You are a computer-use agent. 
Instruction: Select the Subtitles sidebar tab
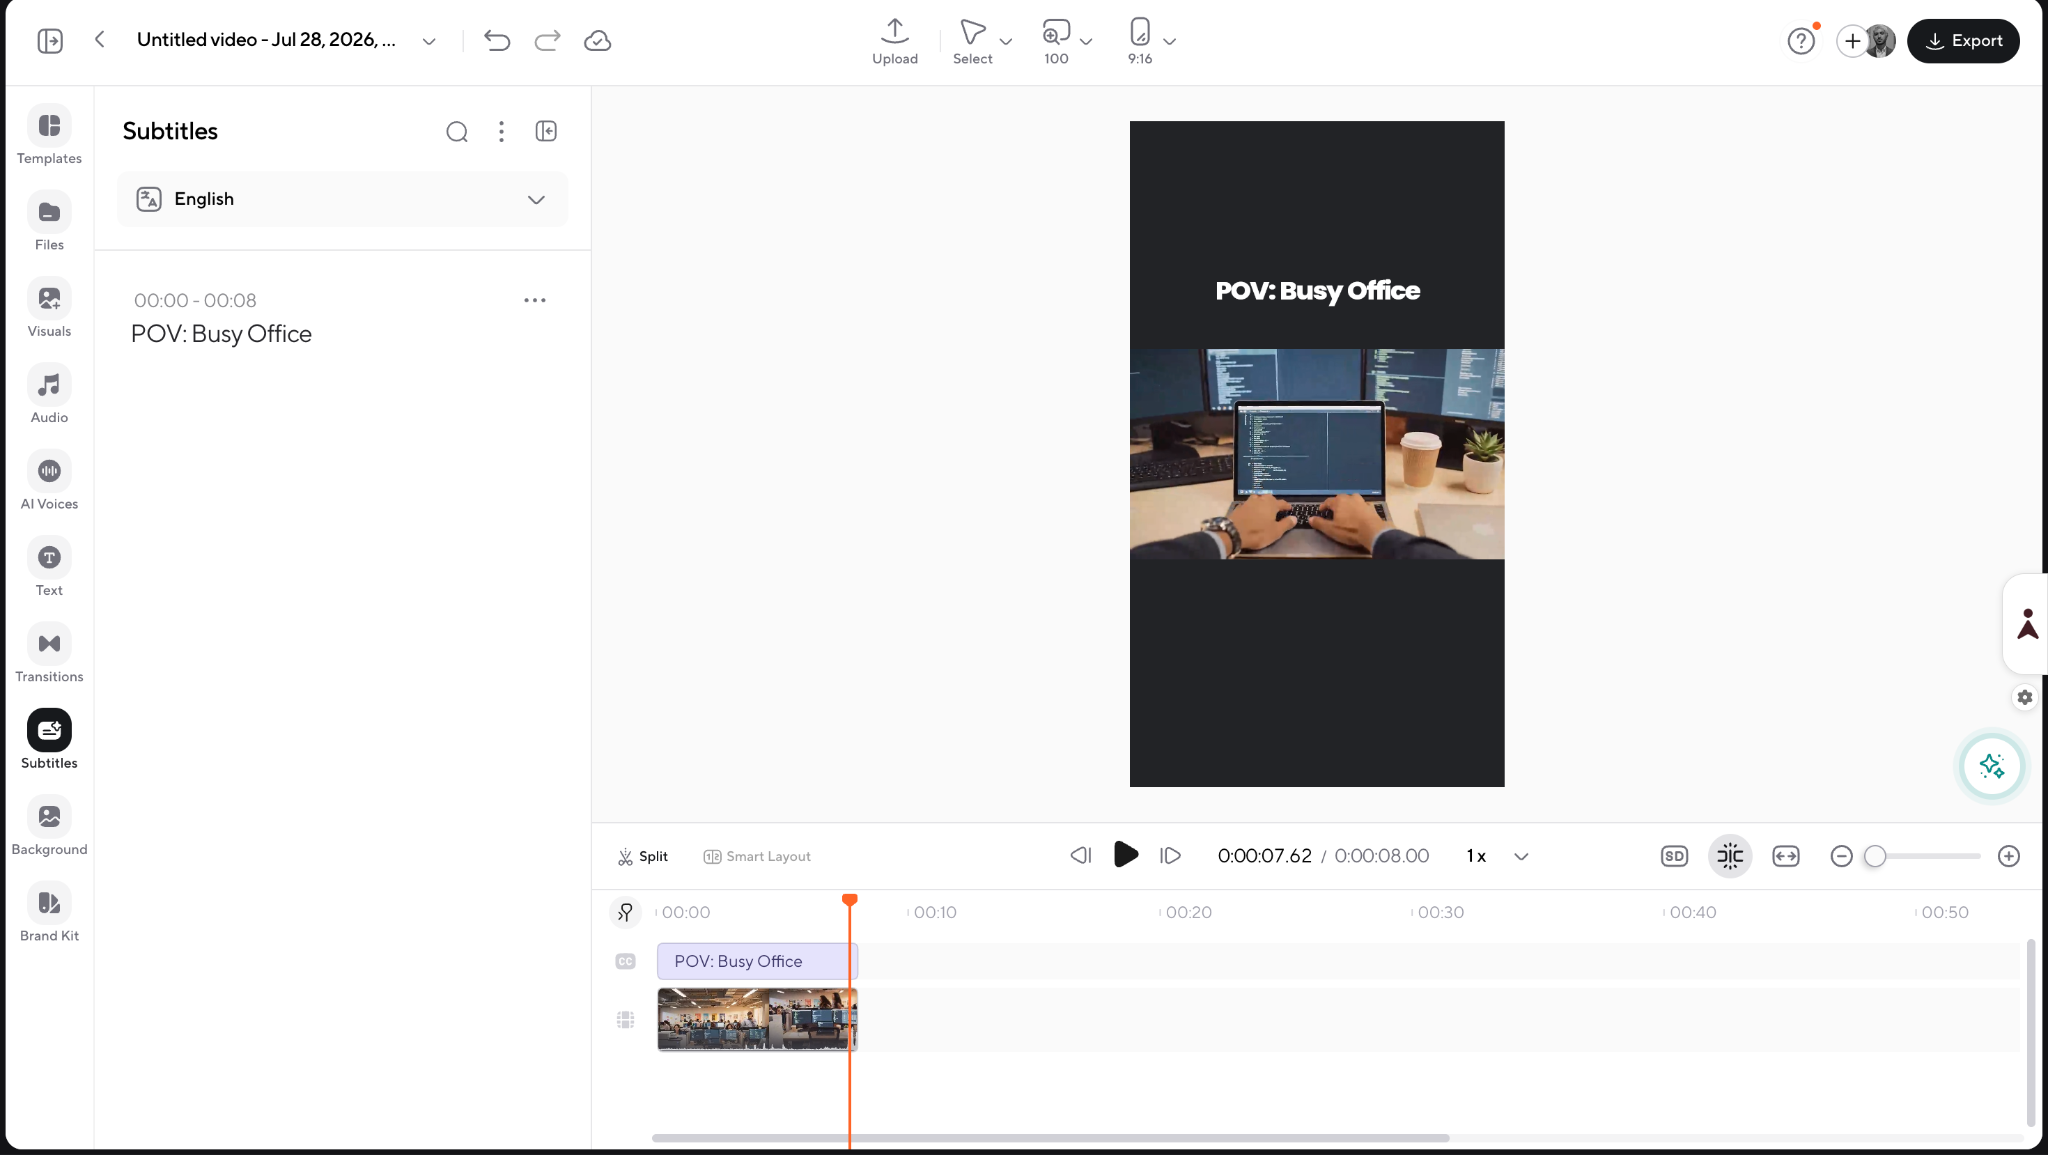click(49, 740)
